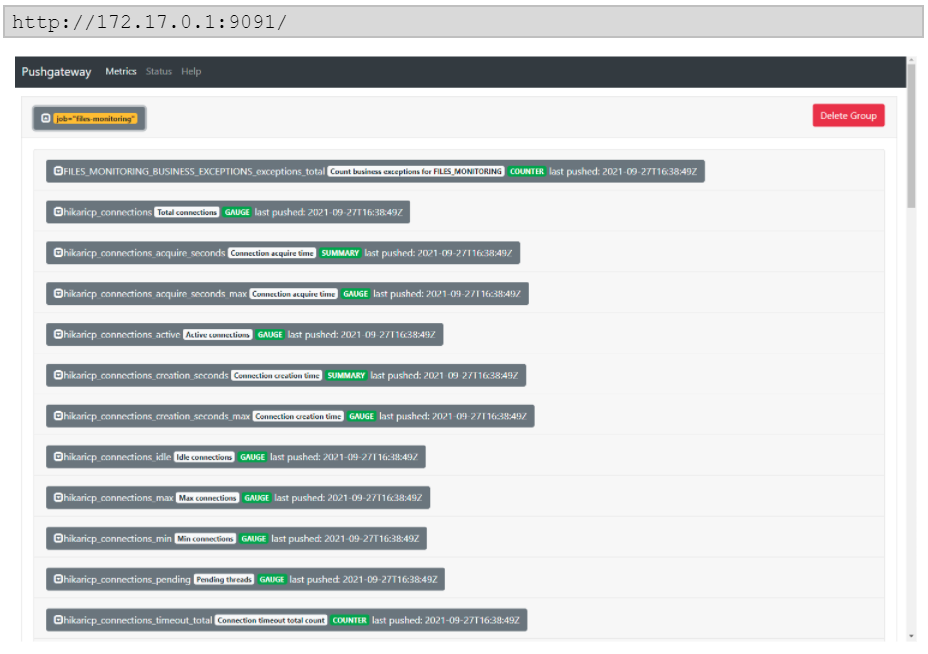This screenshot has height=654, width=928.
Task: Expand the hikaricp_connections_acquire_seconds metric row
Action: tap(58, 253)
